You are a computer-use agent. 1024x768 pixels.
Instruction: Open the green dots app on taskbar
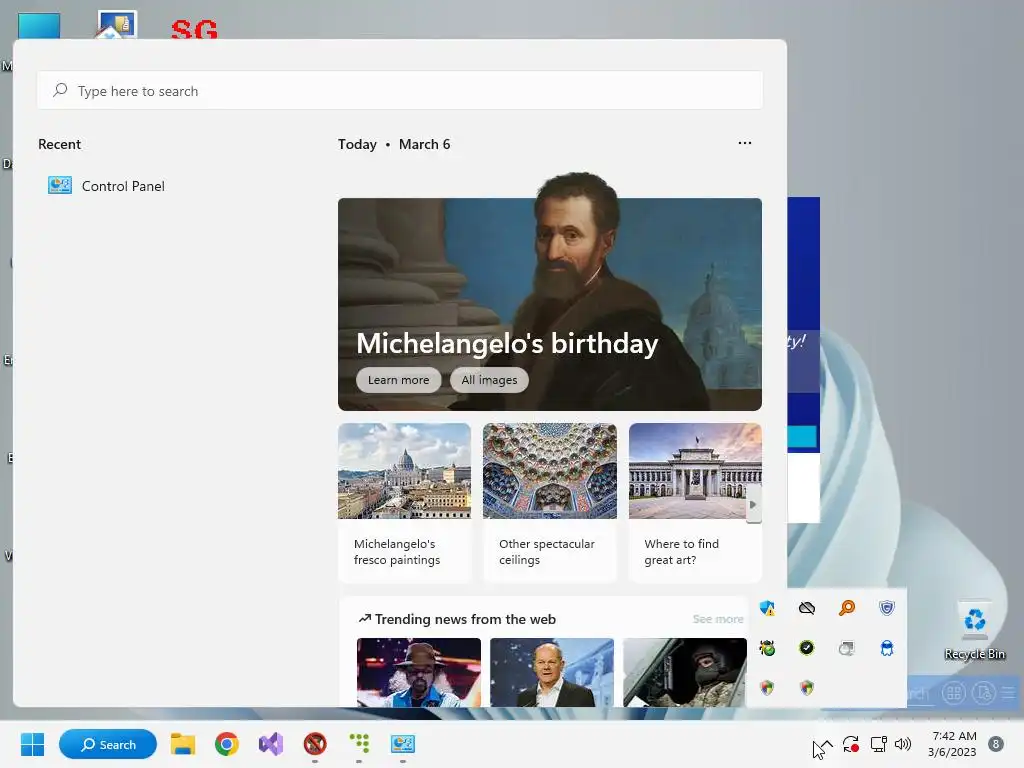359,744
